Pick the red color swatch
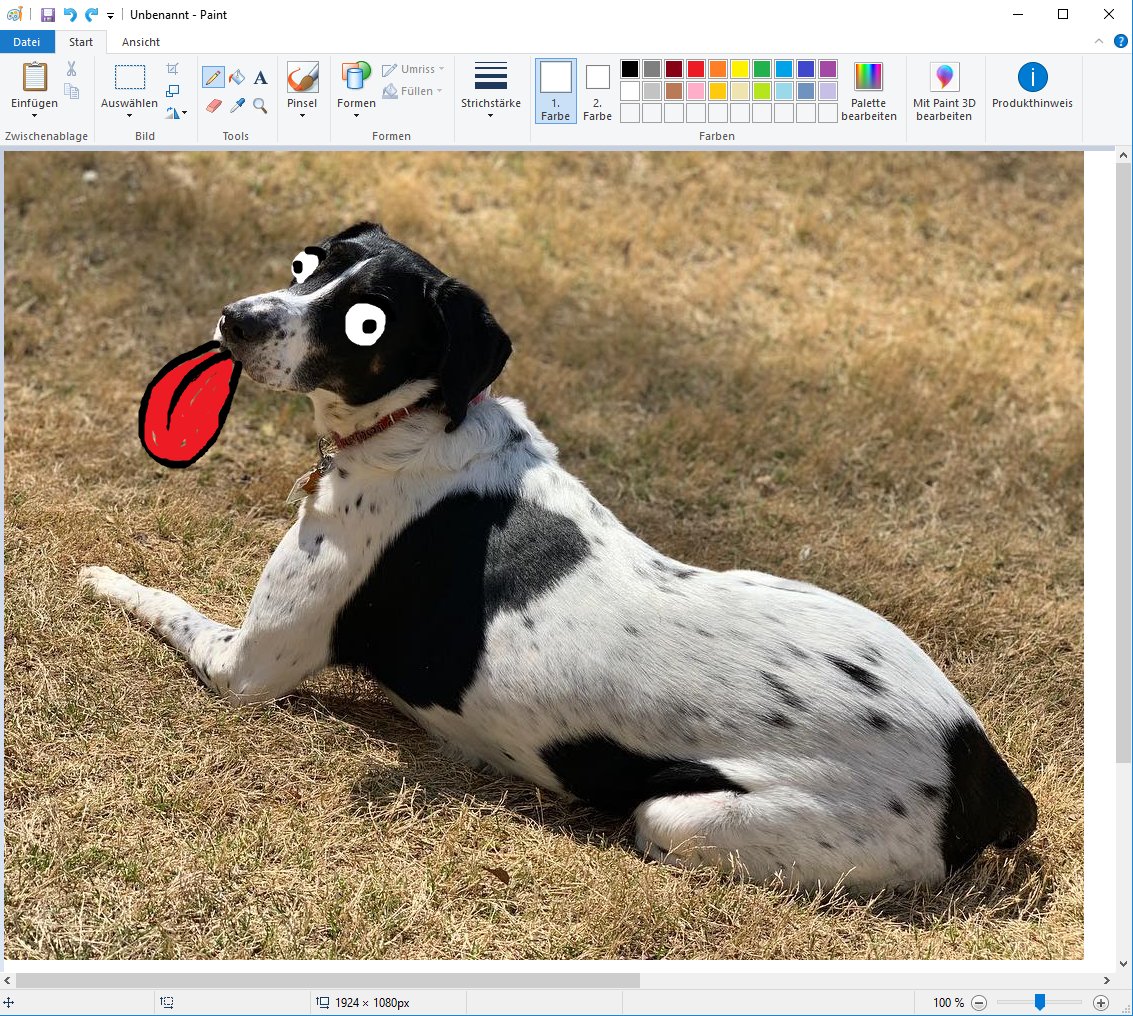Screen dimensions: 1133x1016 click(x=696, y=69)
